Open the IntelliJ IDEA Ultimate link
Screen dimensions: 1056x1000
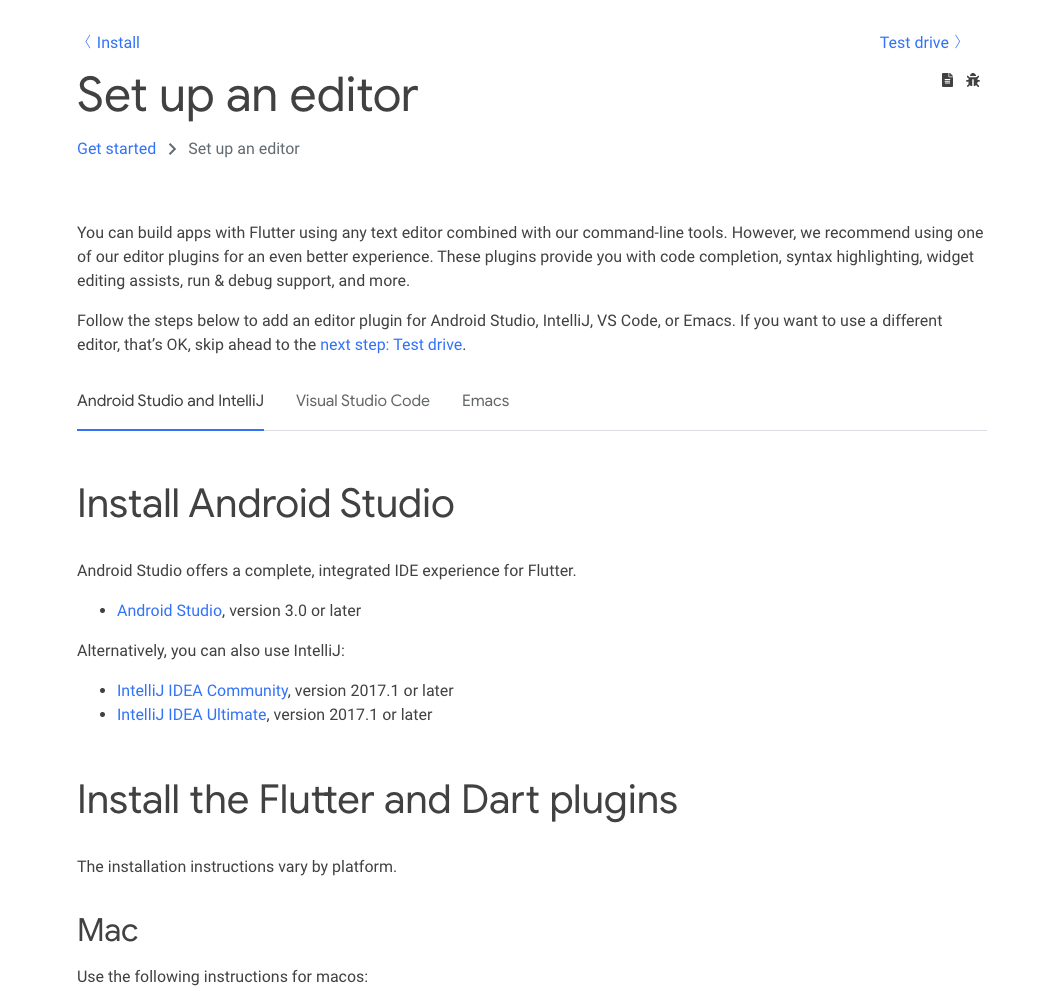pos(191,714)
